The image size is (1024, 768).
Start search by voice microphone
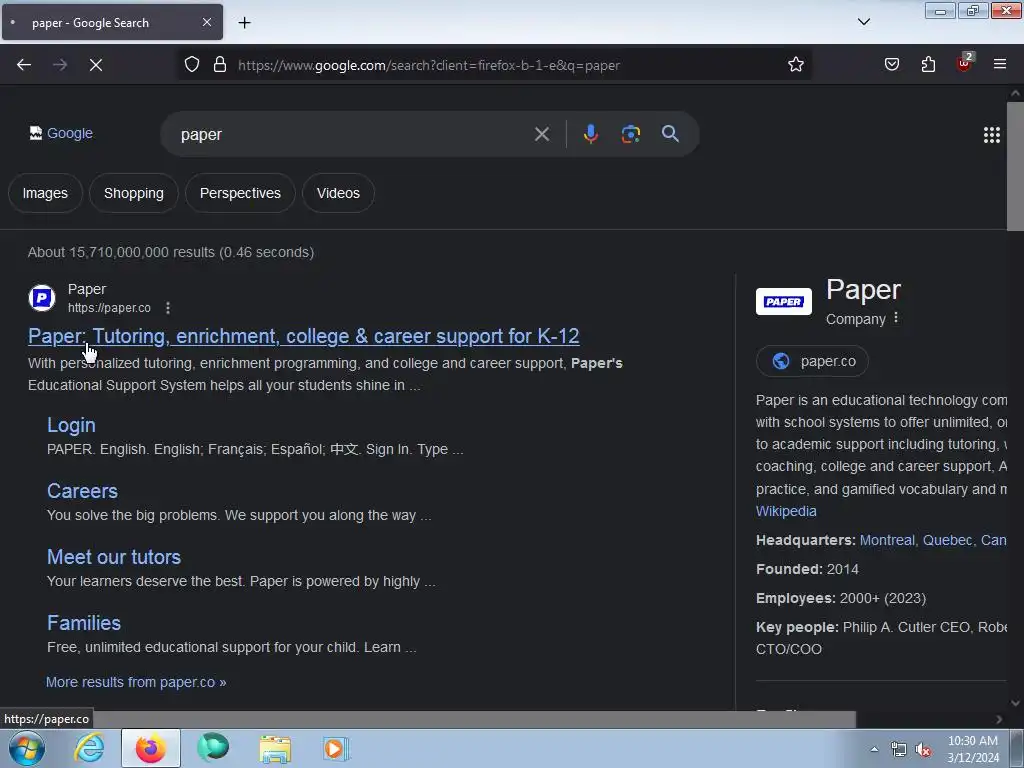click(x=590, y=135)
